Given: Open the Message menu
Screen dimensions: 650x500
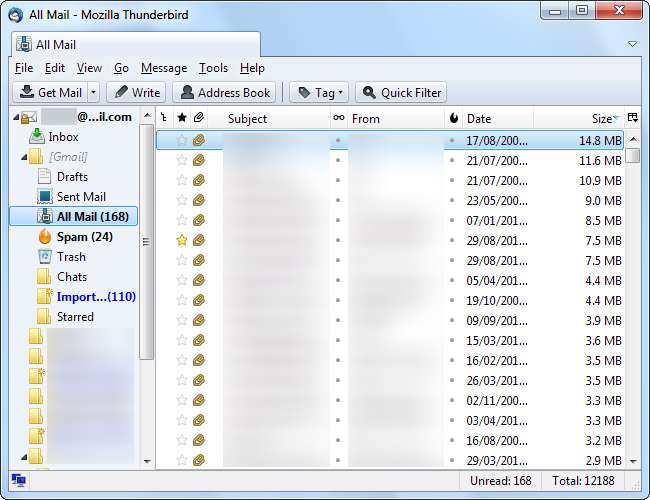Looking at the screenshot, I should [164, 68].
